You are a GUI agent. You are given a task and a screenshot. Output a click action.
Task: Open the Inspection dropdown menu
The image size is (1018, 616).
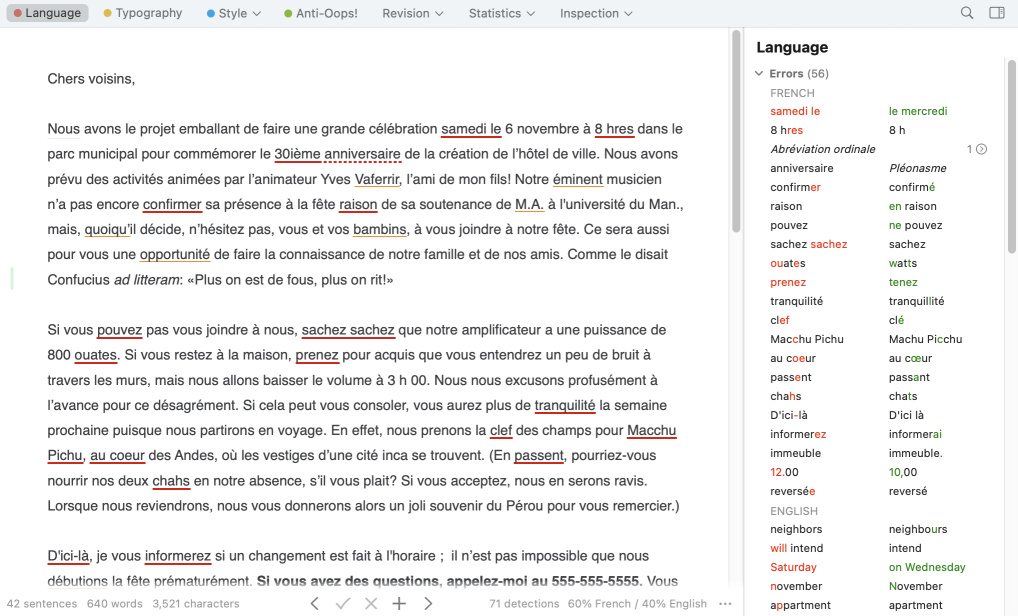pos(596,13)
